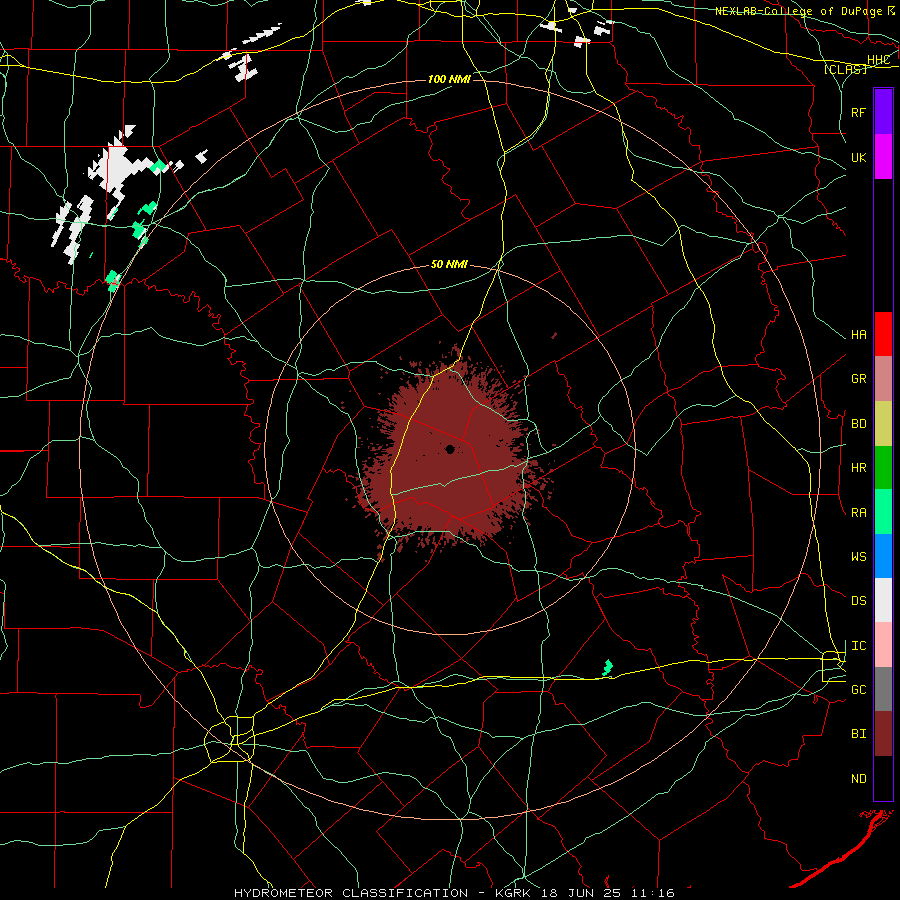
Task: Click the red HA legend color swatch
Action: tap(883, 334)
